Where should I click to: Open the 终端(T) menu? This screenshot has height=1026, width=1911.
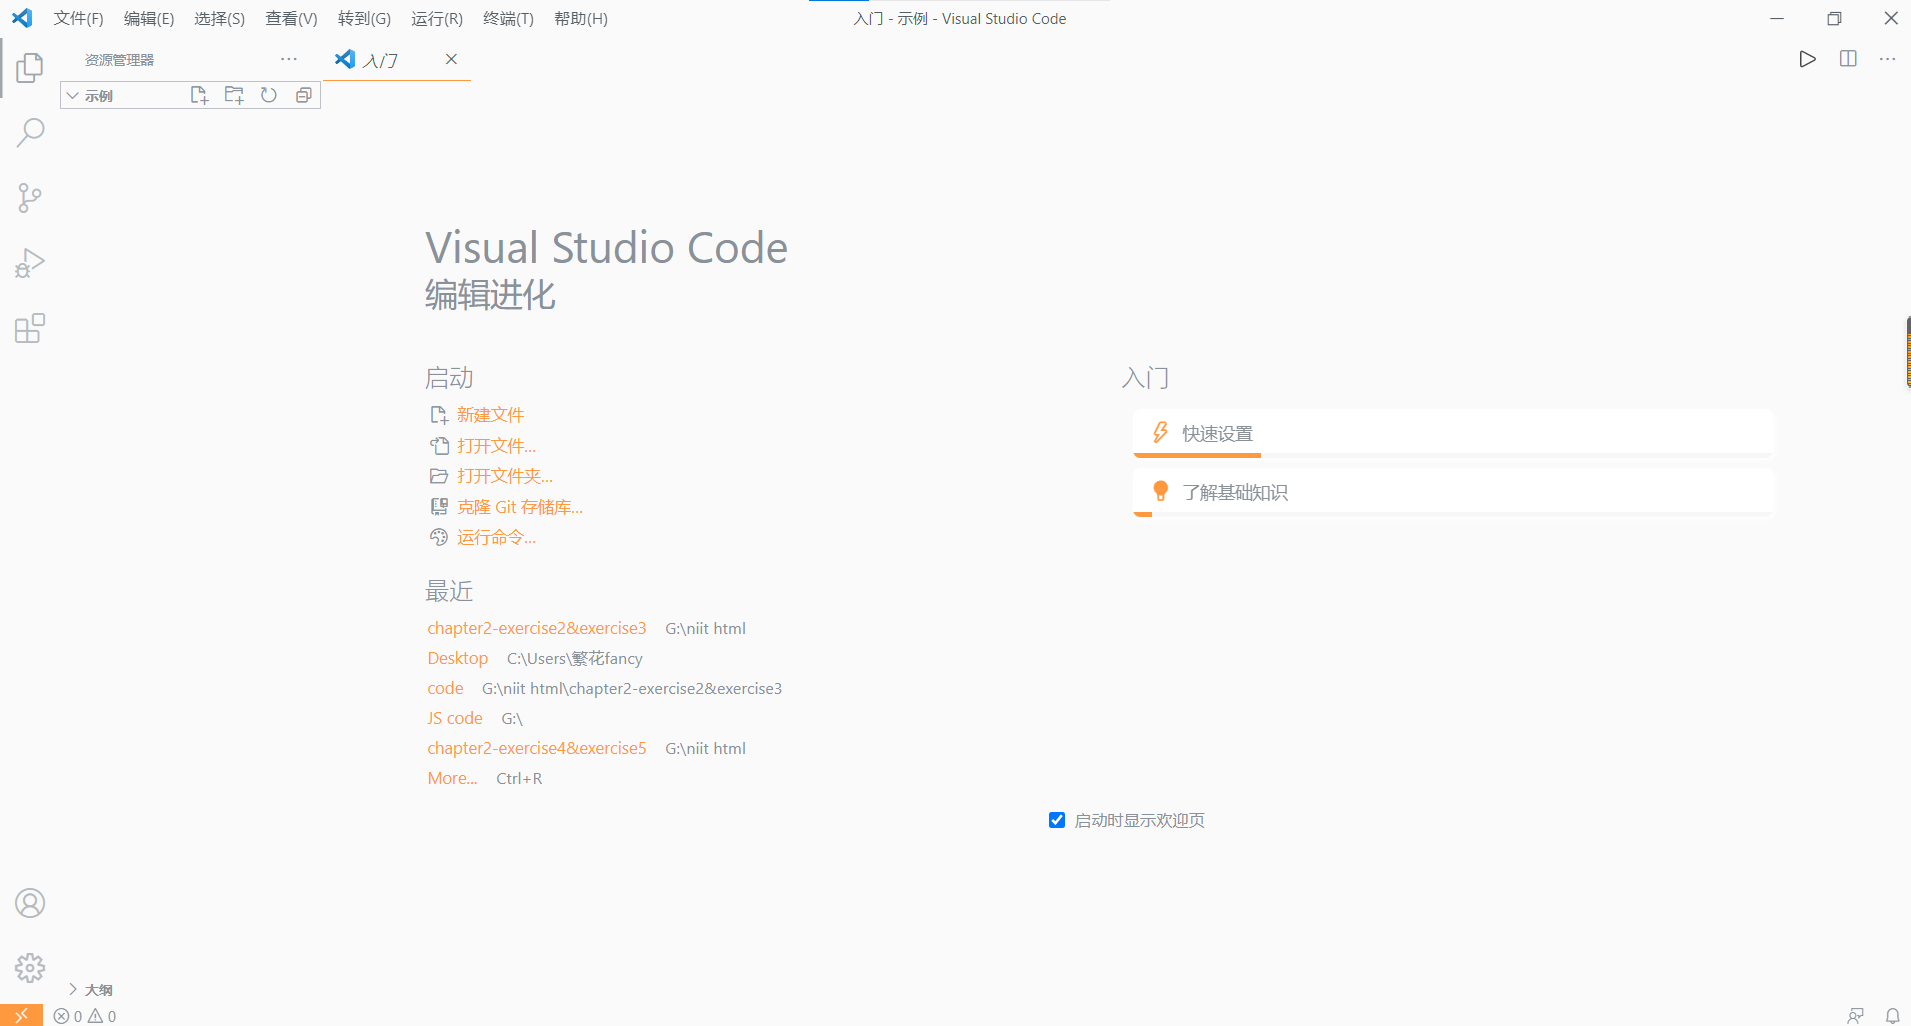[508, 18]
